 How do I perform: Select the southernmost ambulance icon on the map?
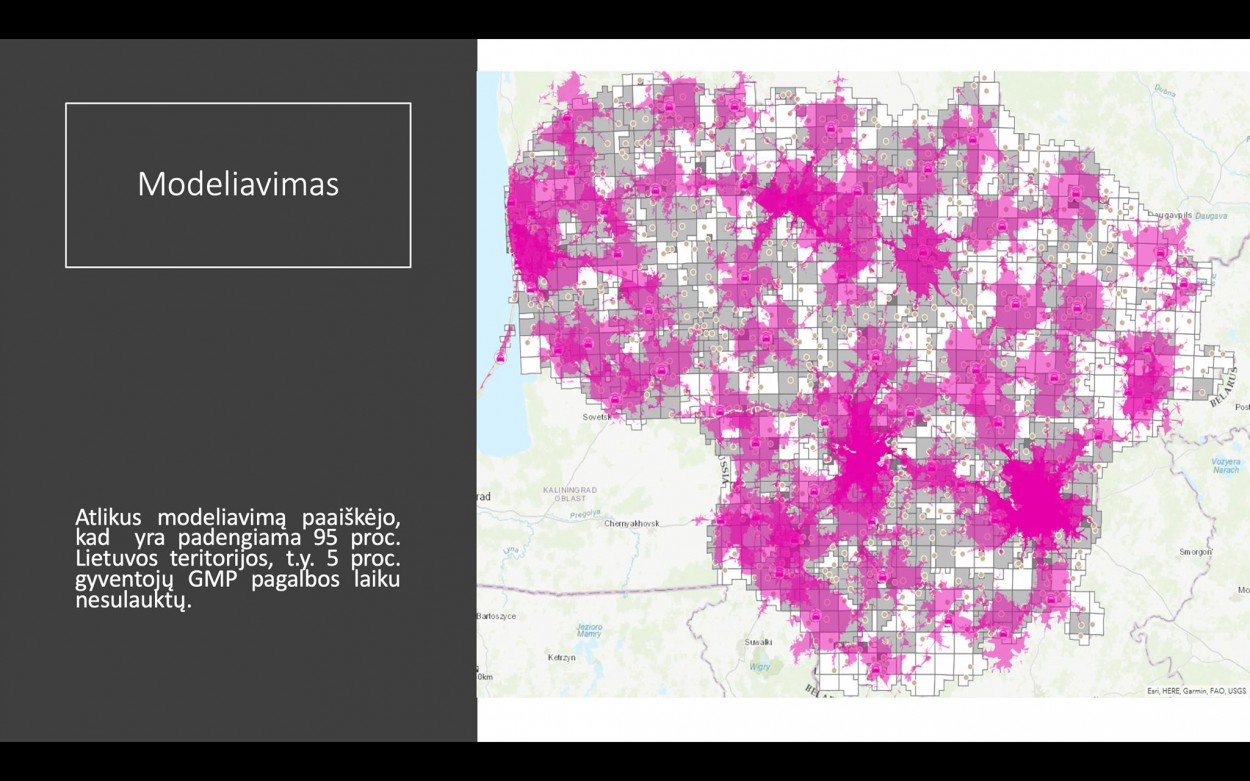(876, 669)
